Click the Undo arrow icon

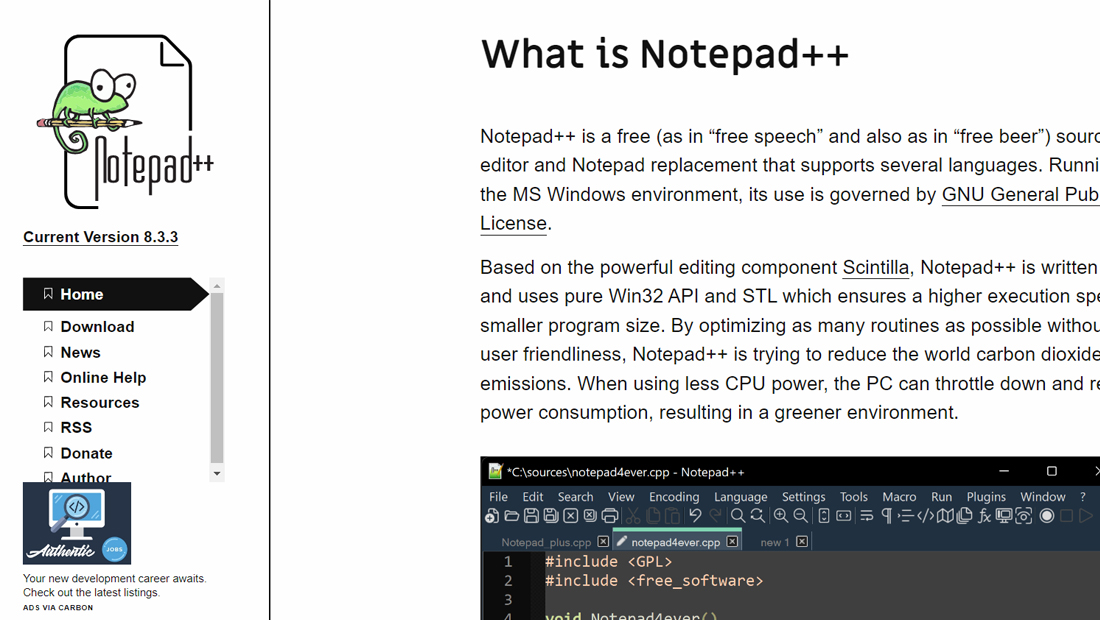click(x=695, y=515)
